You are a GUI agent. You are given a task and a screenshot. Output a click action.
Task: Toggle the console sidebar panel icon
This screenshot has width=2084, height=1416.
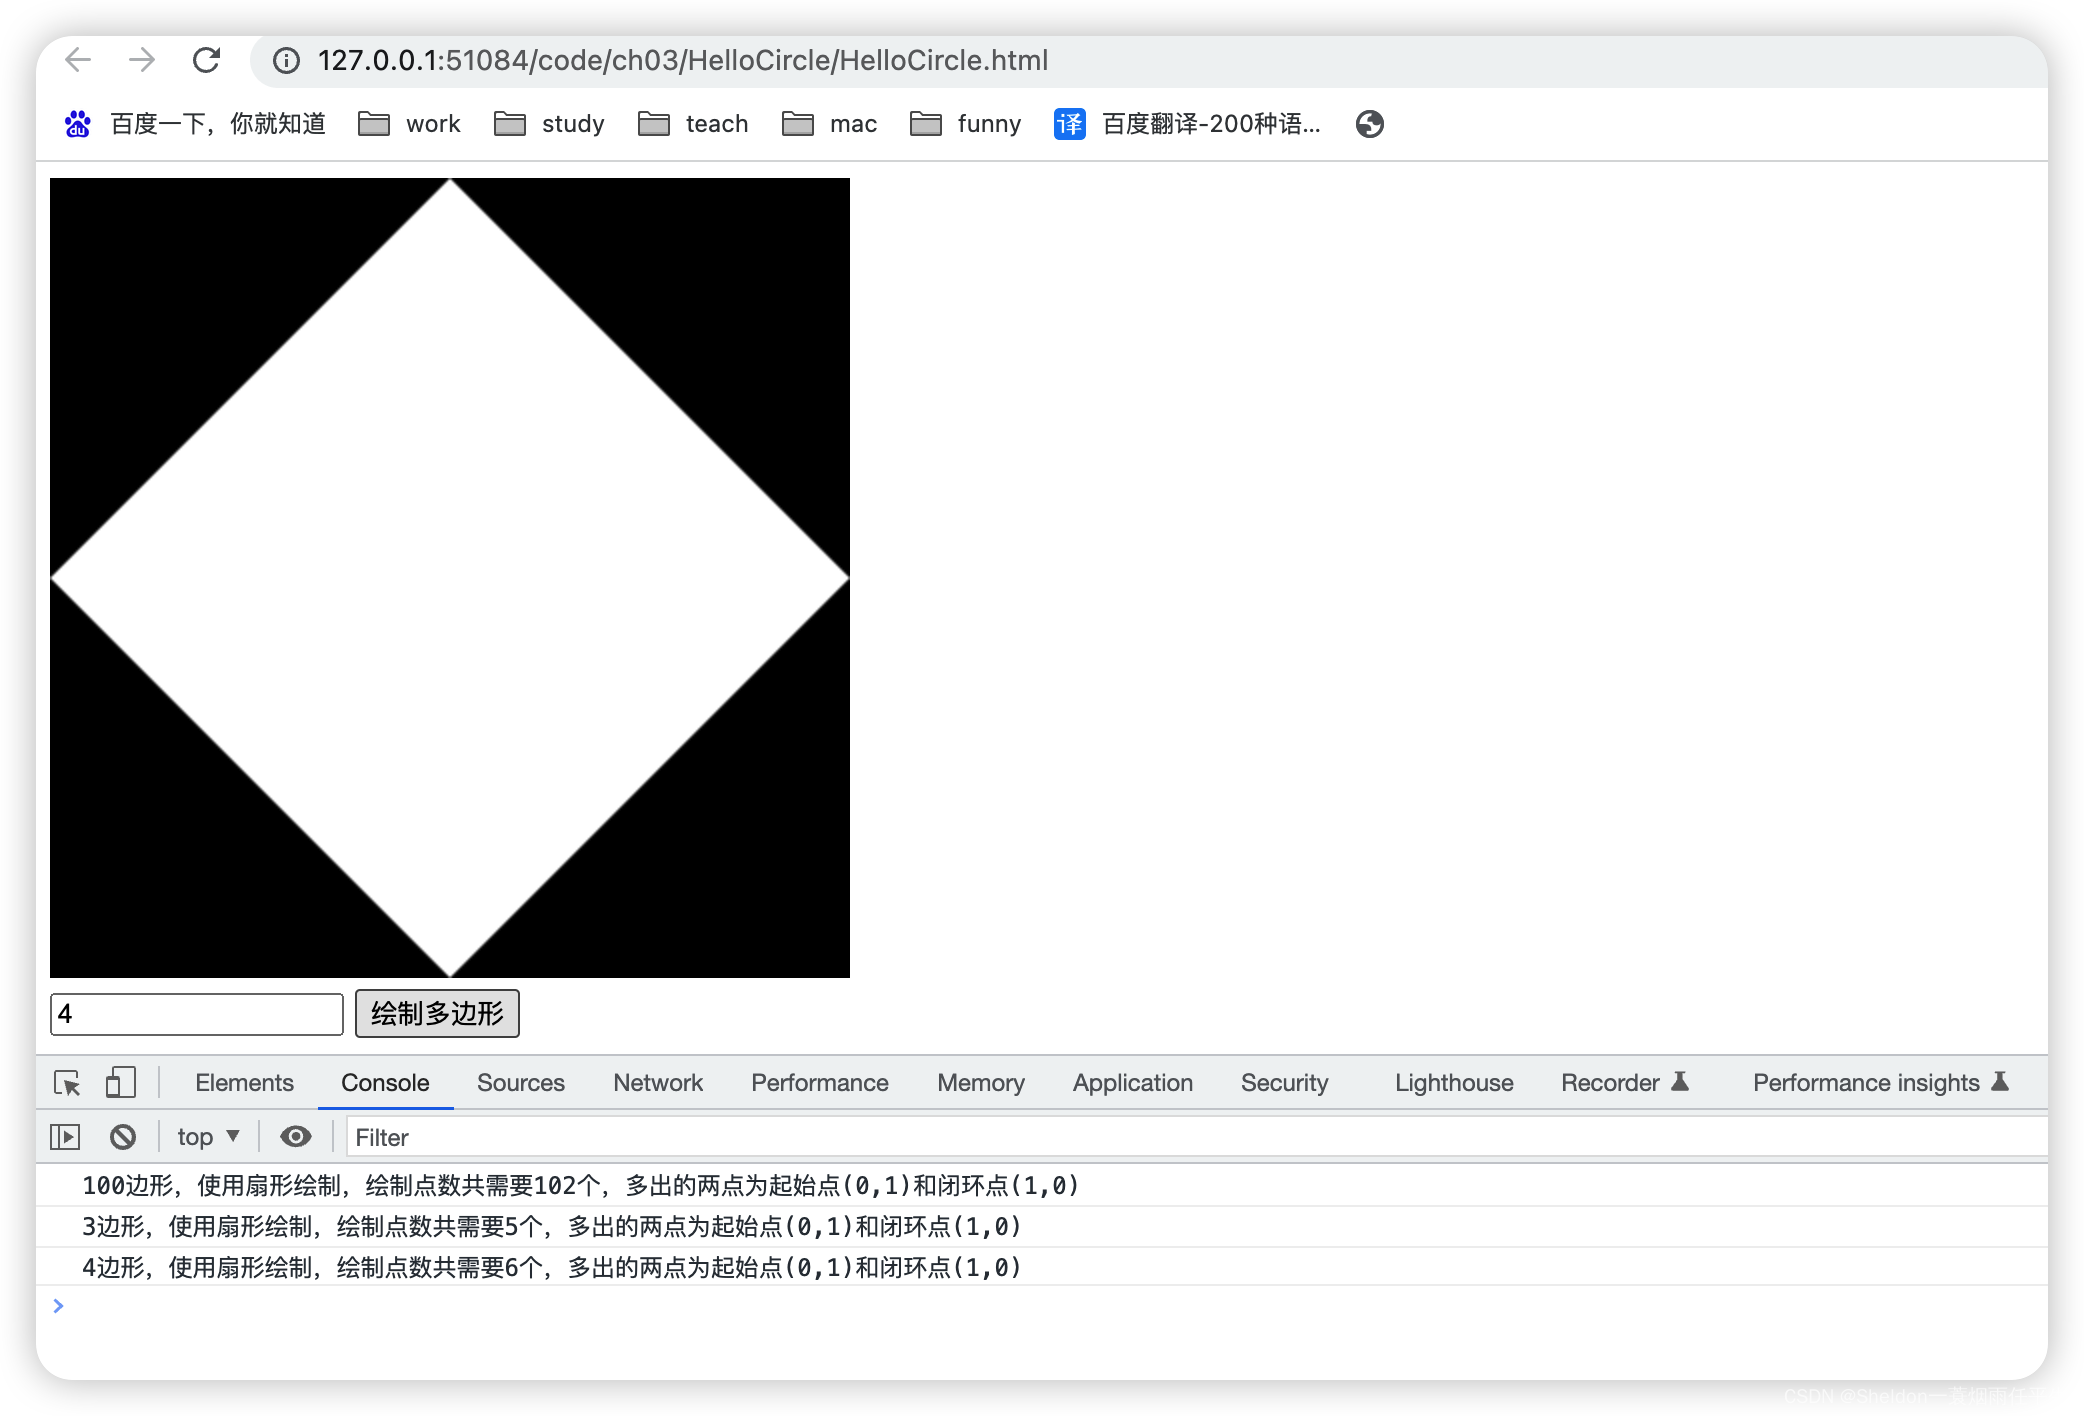[x=65, y=1137]
